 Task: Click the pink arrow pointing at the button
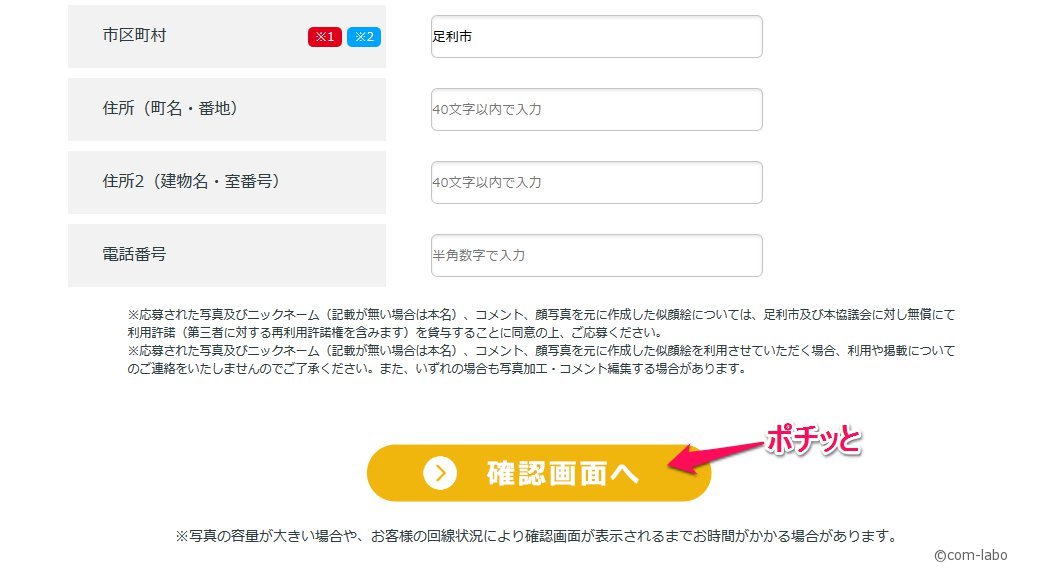pos(716,456)
